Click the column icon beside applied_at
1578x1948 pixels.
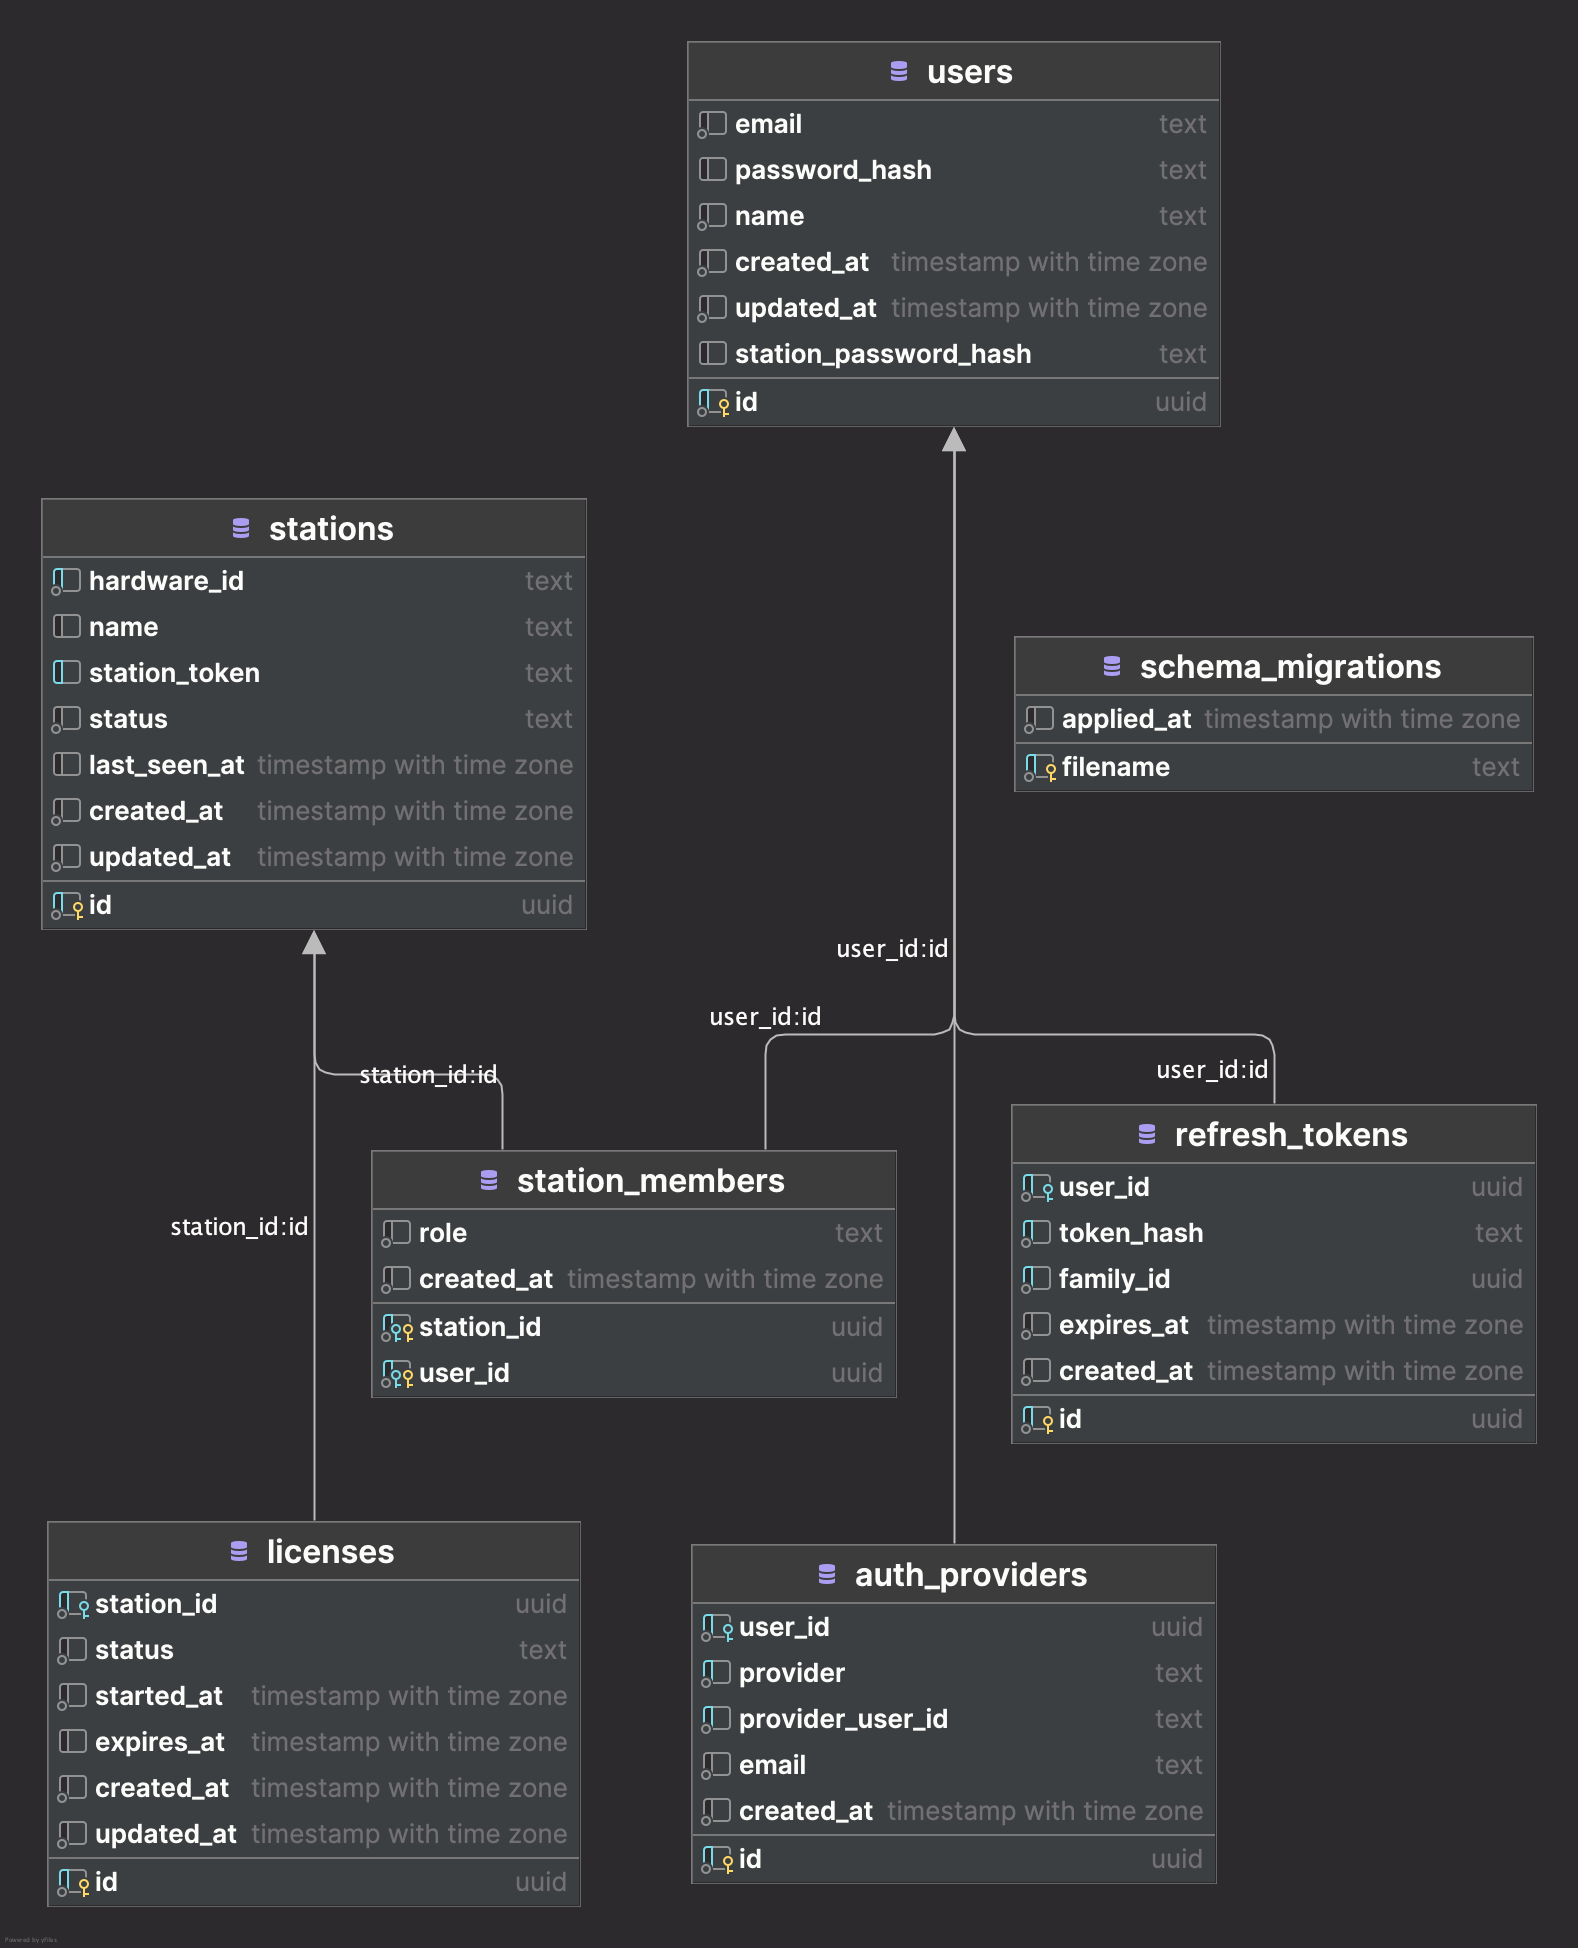pos(1039,719)
